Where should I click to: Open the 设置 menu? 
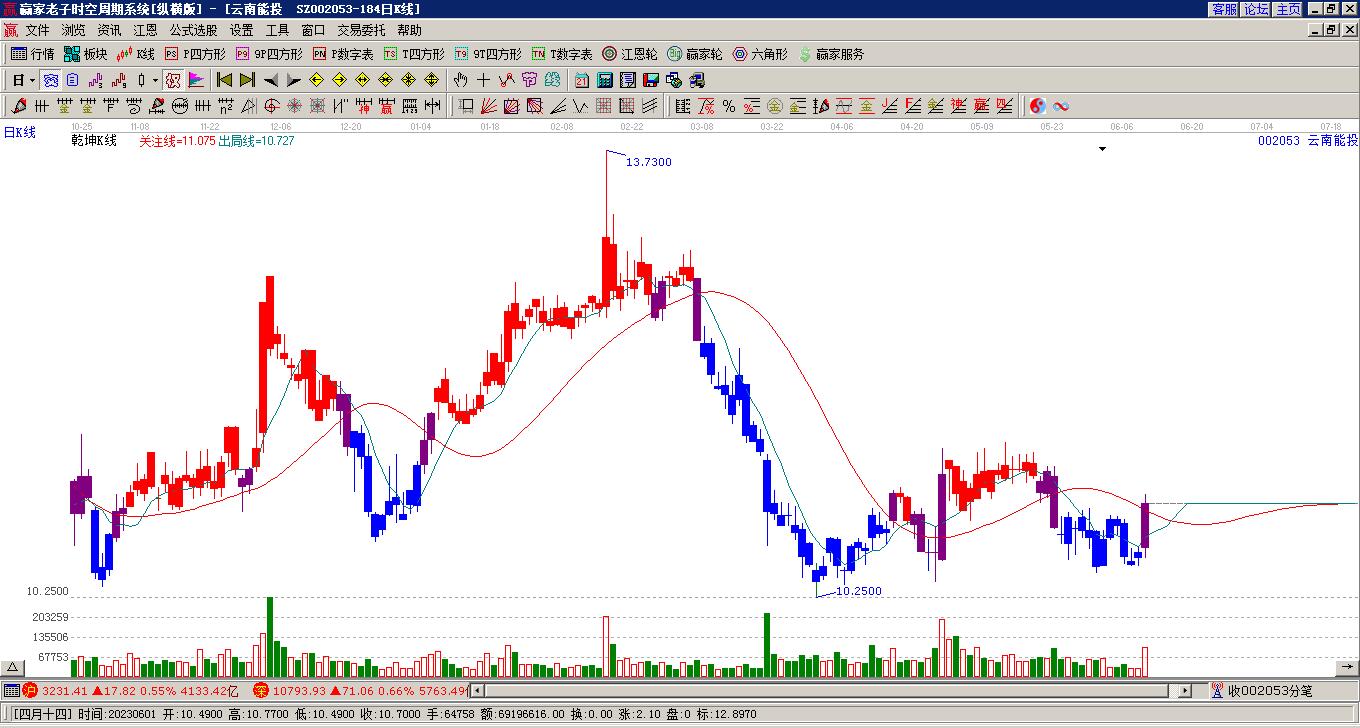click(241, 31)
